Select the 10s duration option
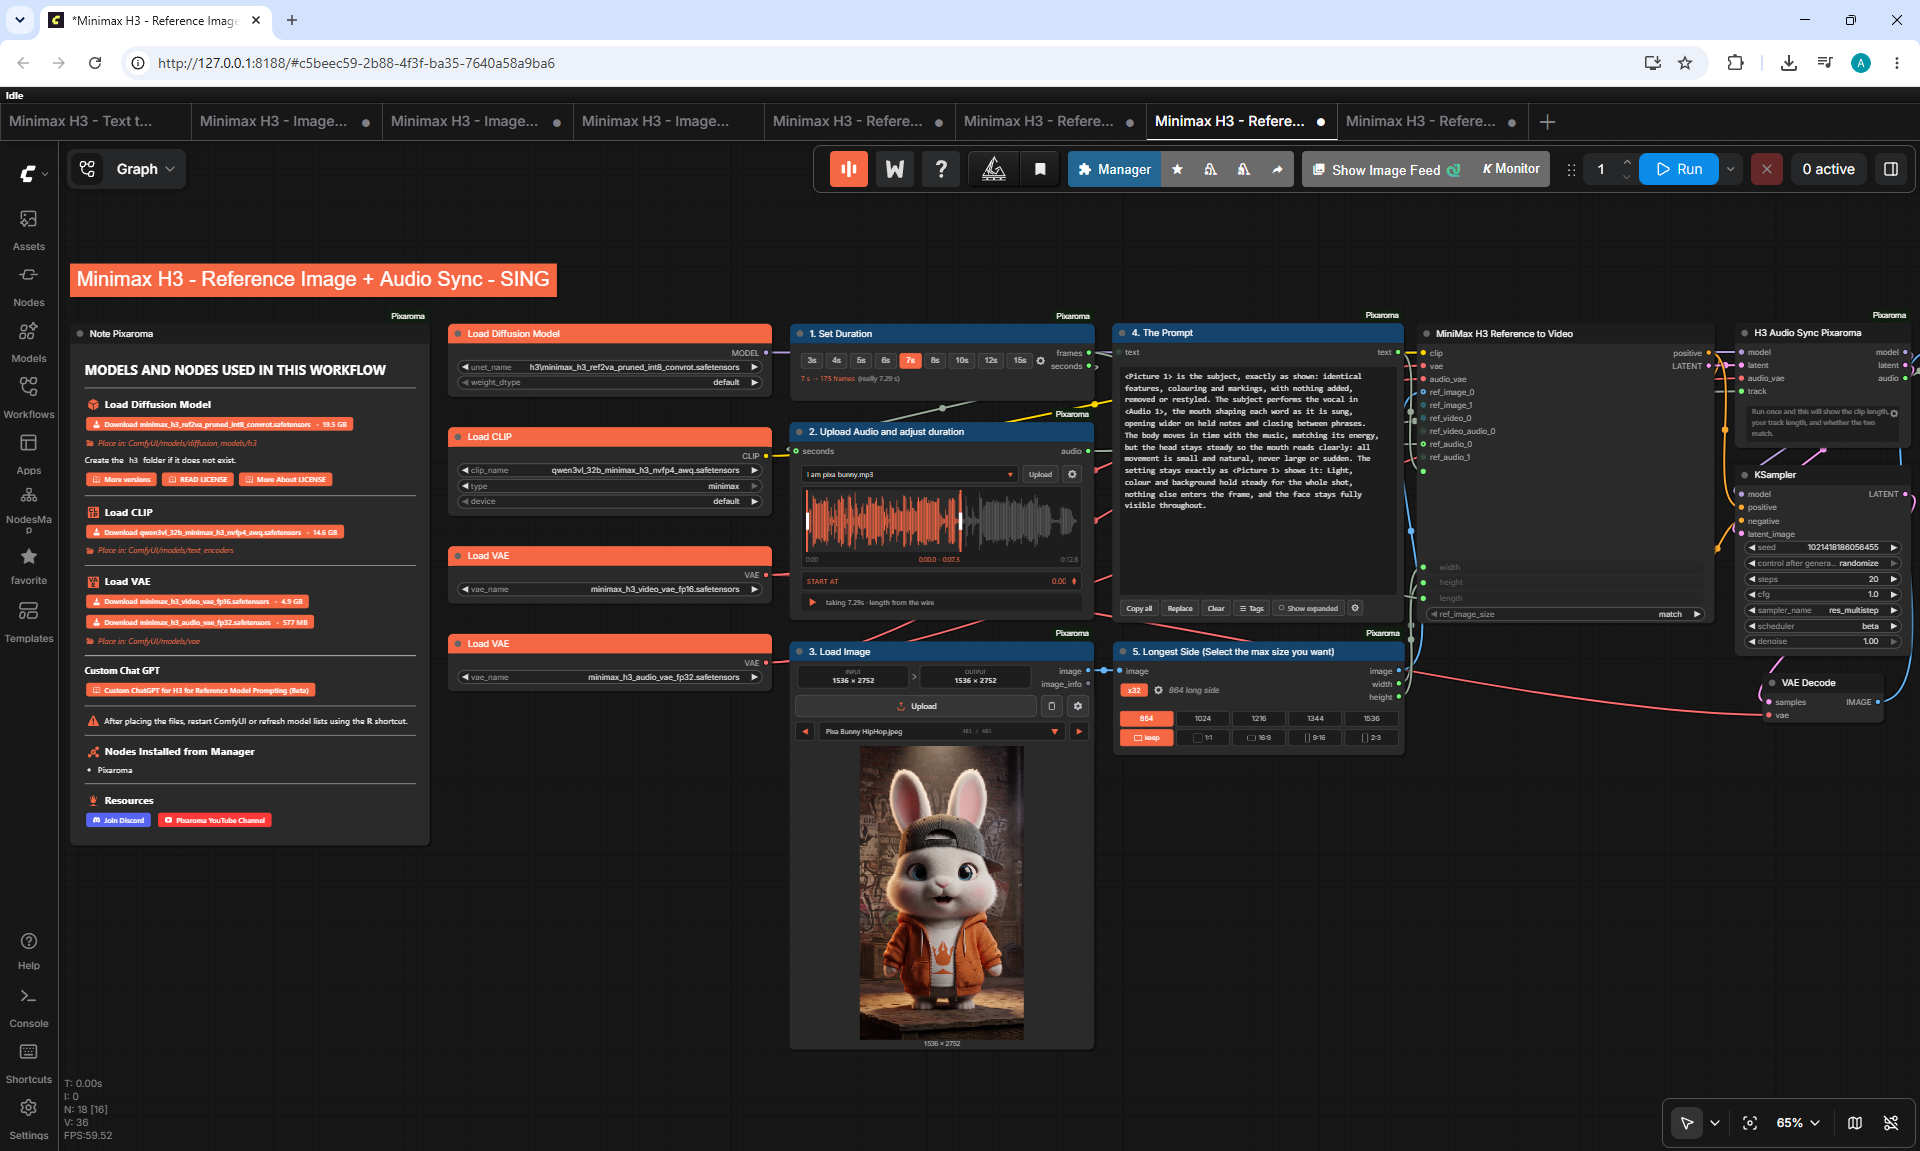Viewport: 1920px width, 1151px height. click(x=961, y=361)
